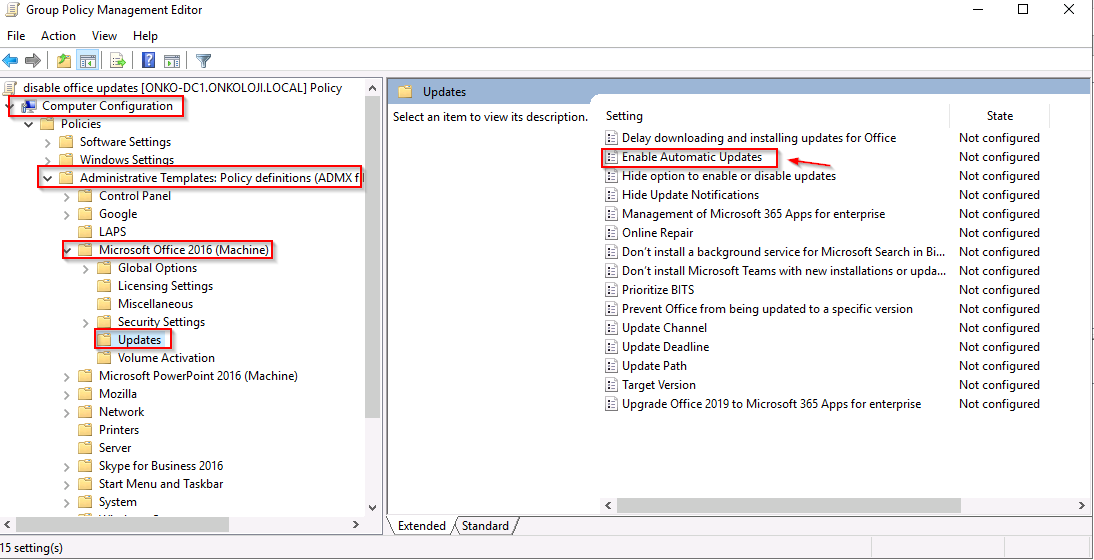Select the Volume Activation folder
The height and width of the screenshot is (560, 1094).
click(166, 358)
